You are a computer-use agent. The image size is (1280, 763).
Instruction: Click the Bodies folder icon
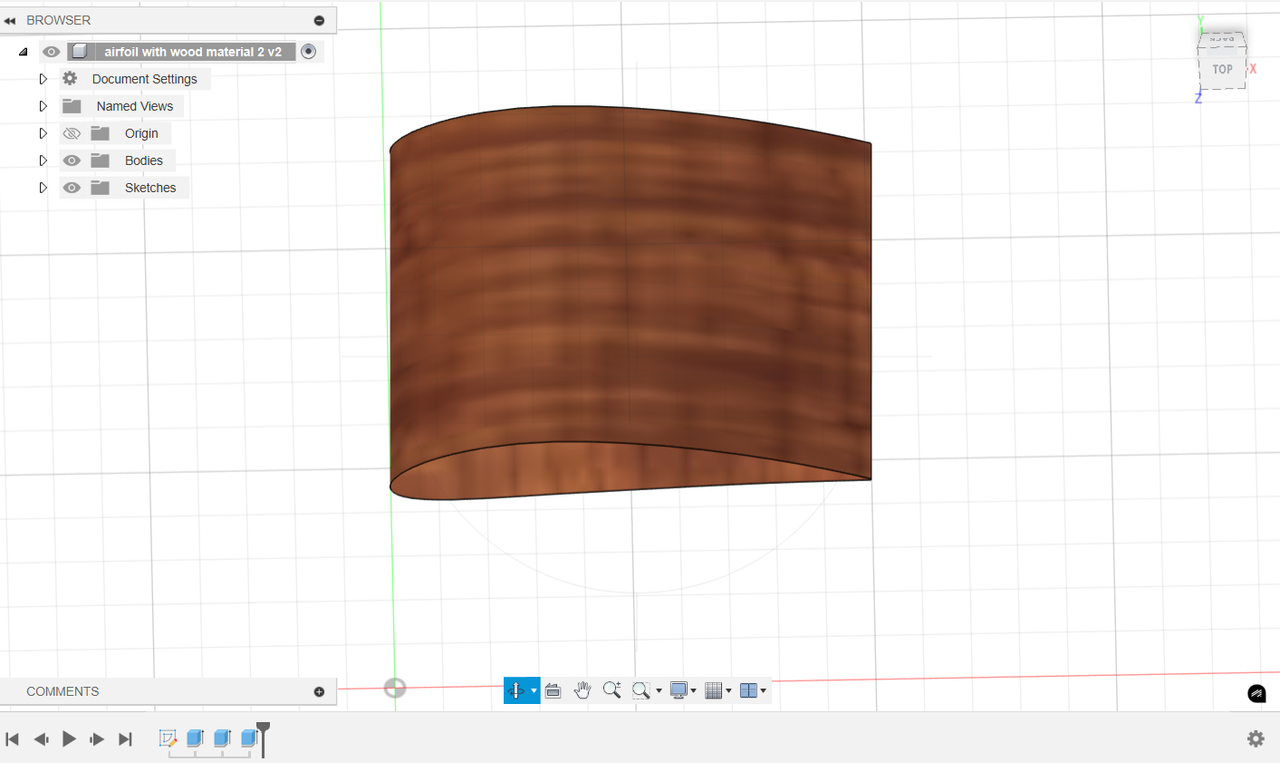pyautogui.click(x=100, y=160)
